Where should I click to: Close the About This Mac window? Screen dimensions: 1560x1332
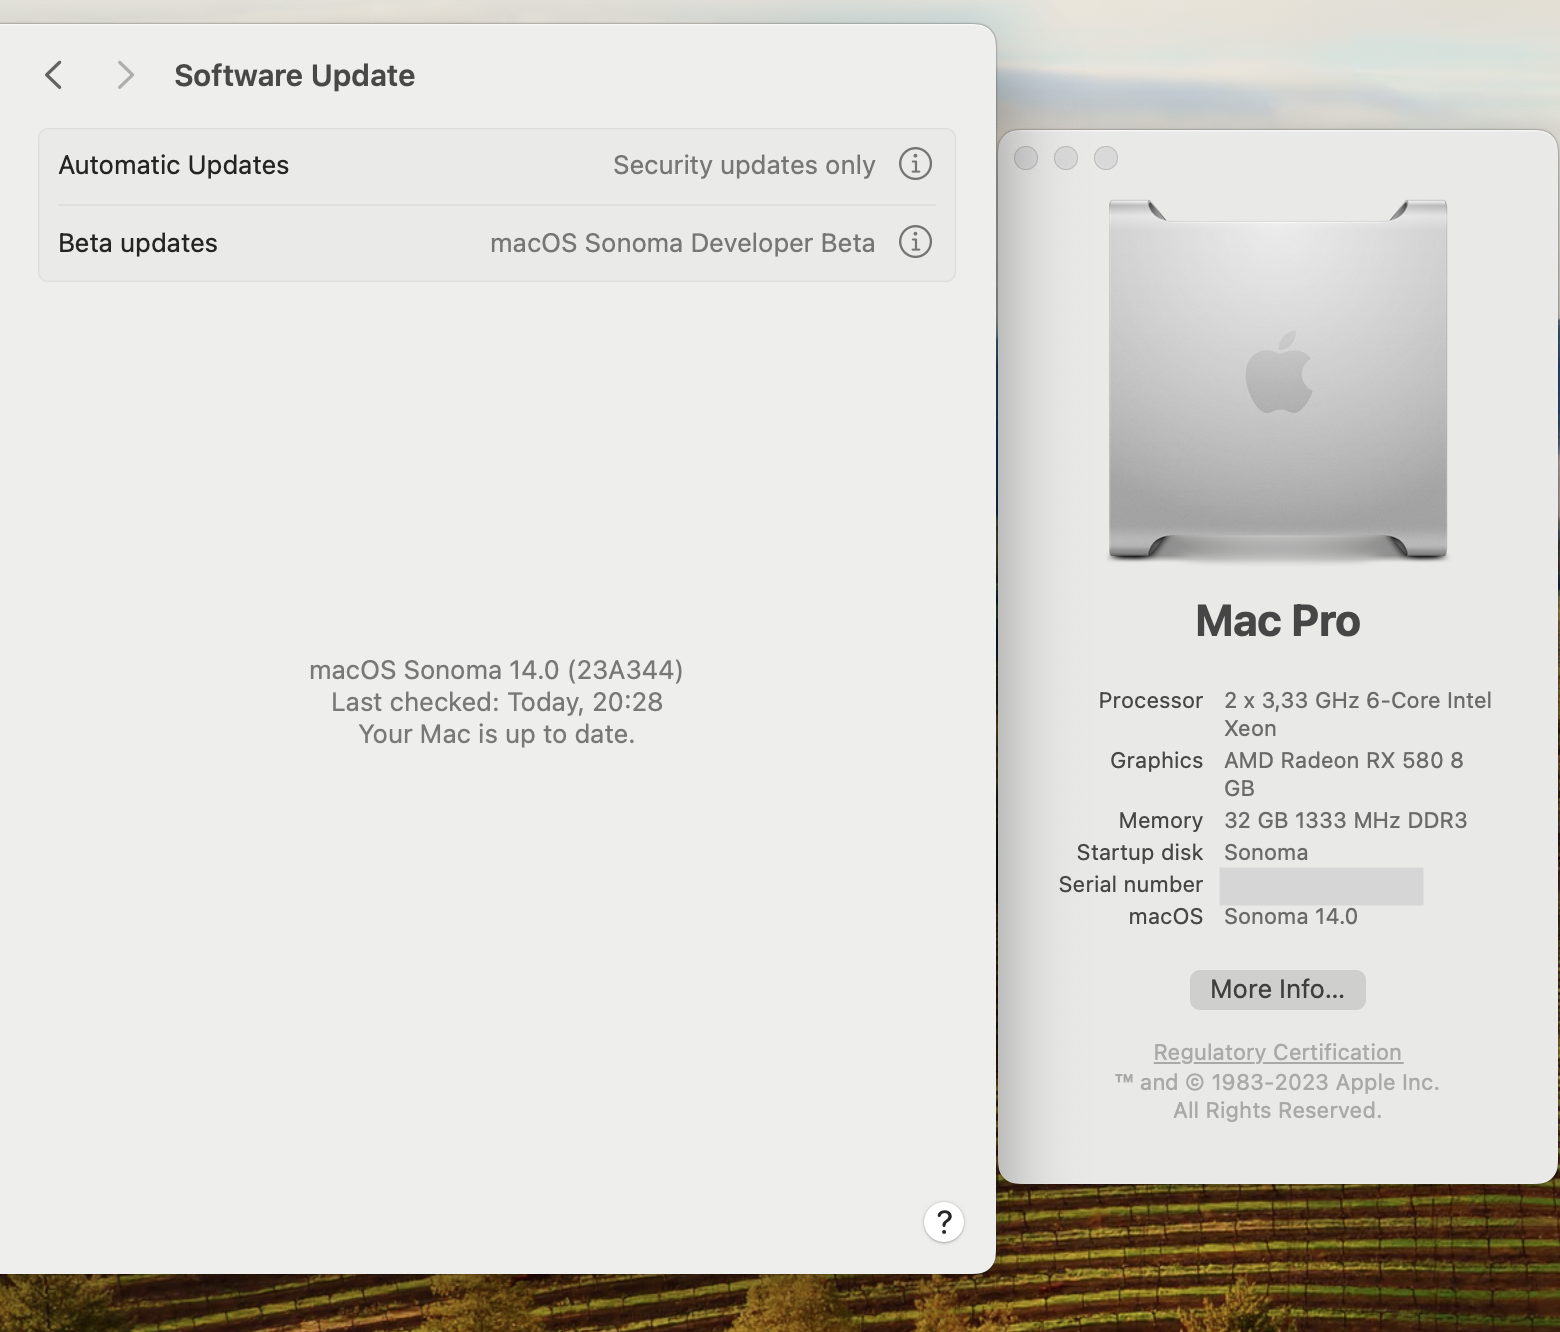[1026, 158]
